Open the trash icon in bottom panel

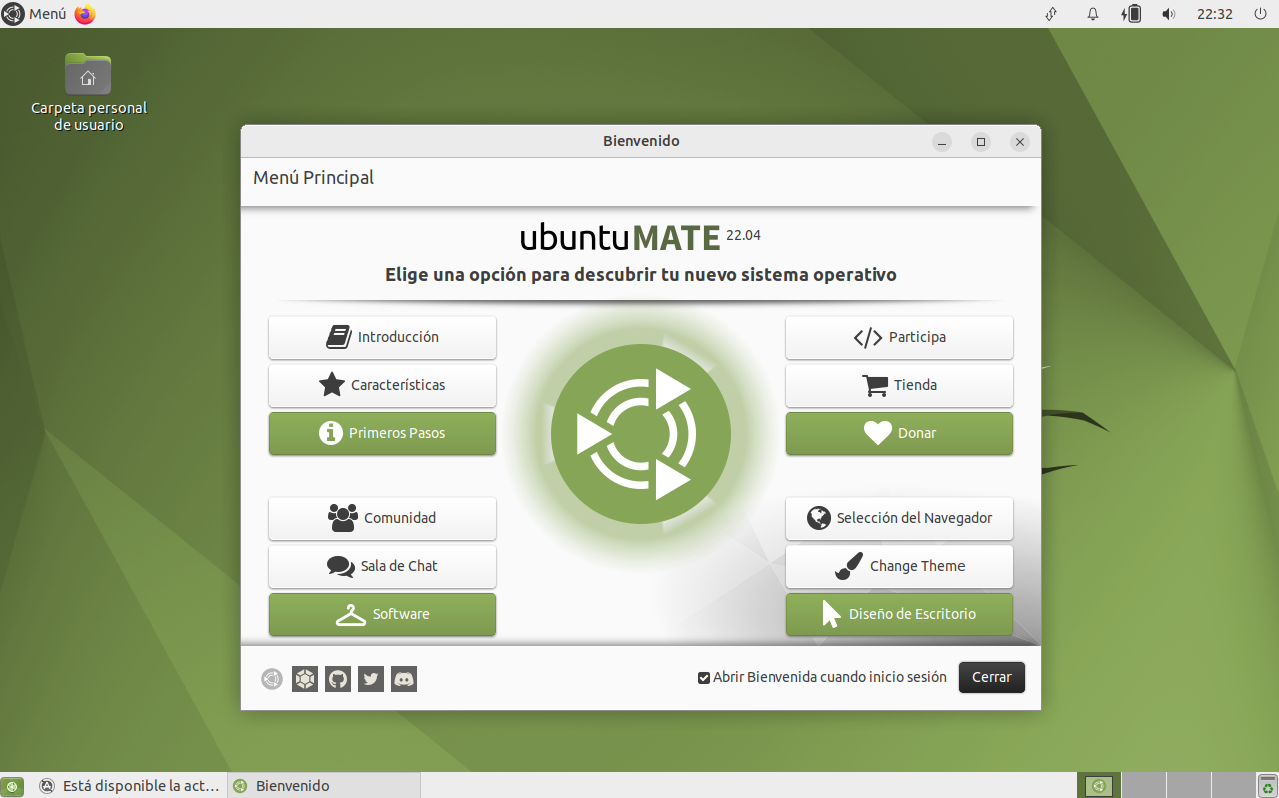(1267, 786)
